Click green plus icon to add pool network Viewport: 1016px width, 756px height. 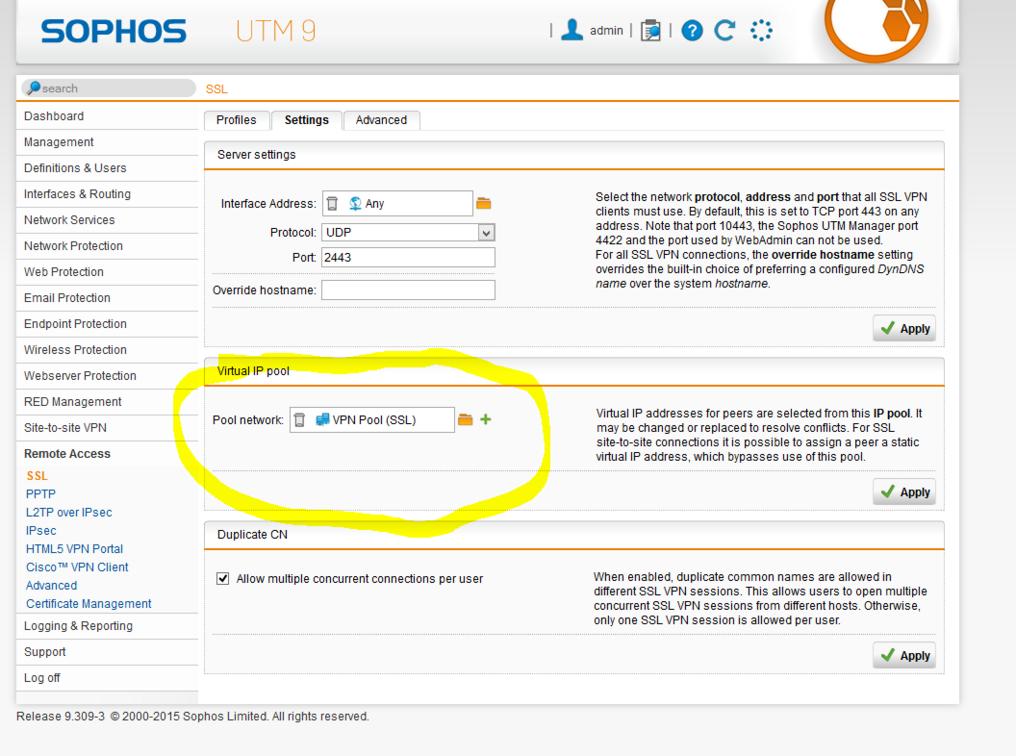click(485, 419)
